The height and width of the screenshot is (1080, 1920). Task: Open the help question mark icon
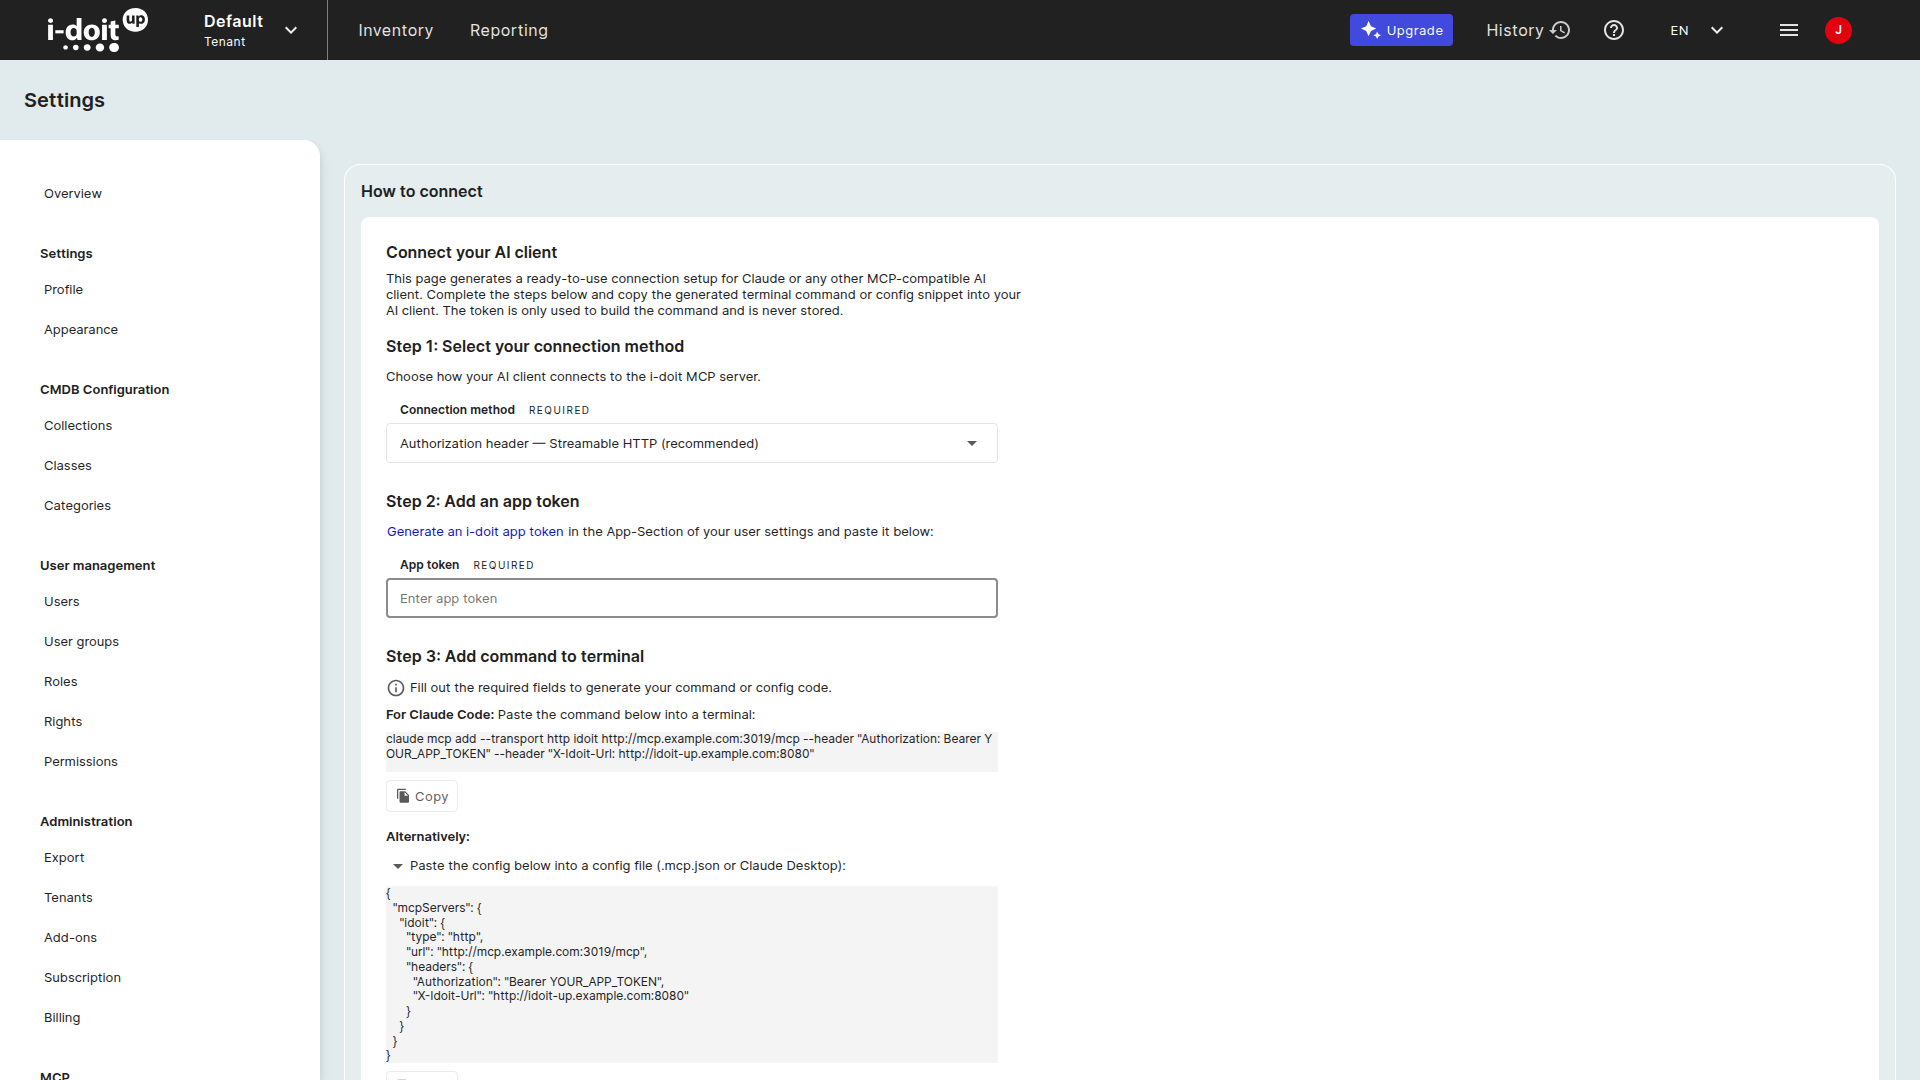pyautogui.click(x=1613, y=30)
